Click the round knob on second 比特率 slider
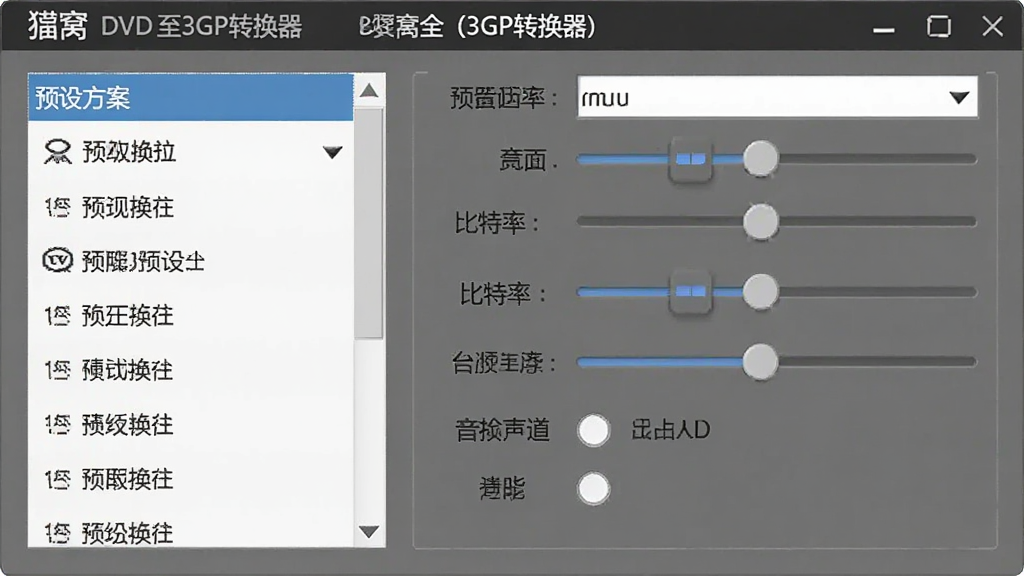The width and height of the screenshot is (1024, 576). 760,291
